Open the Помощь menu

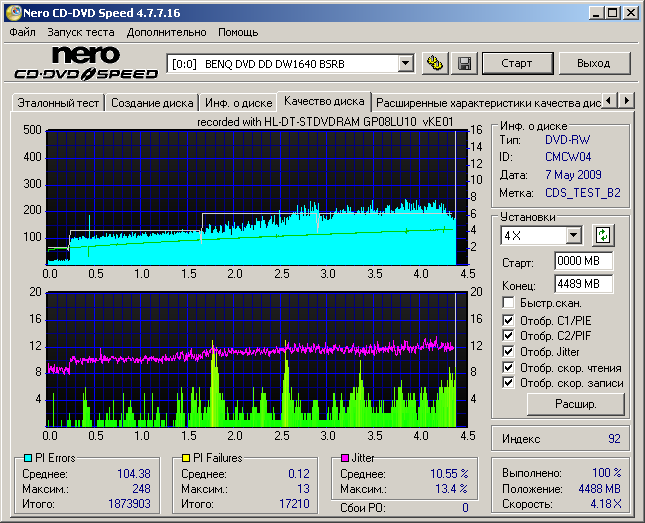tap(238, 32)
